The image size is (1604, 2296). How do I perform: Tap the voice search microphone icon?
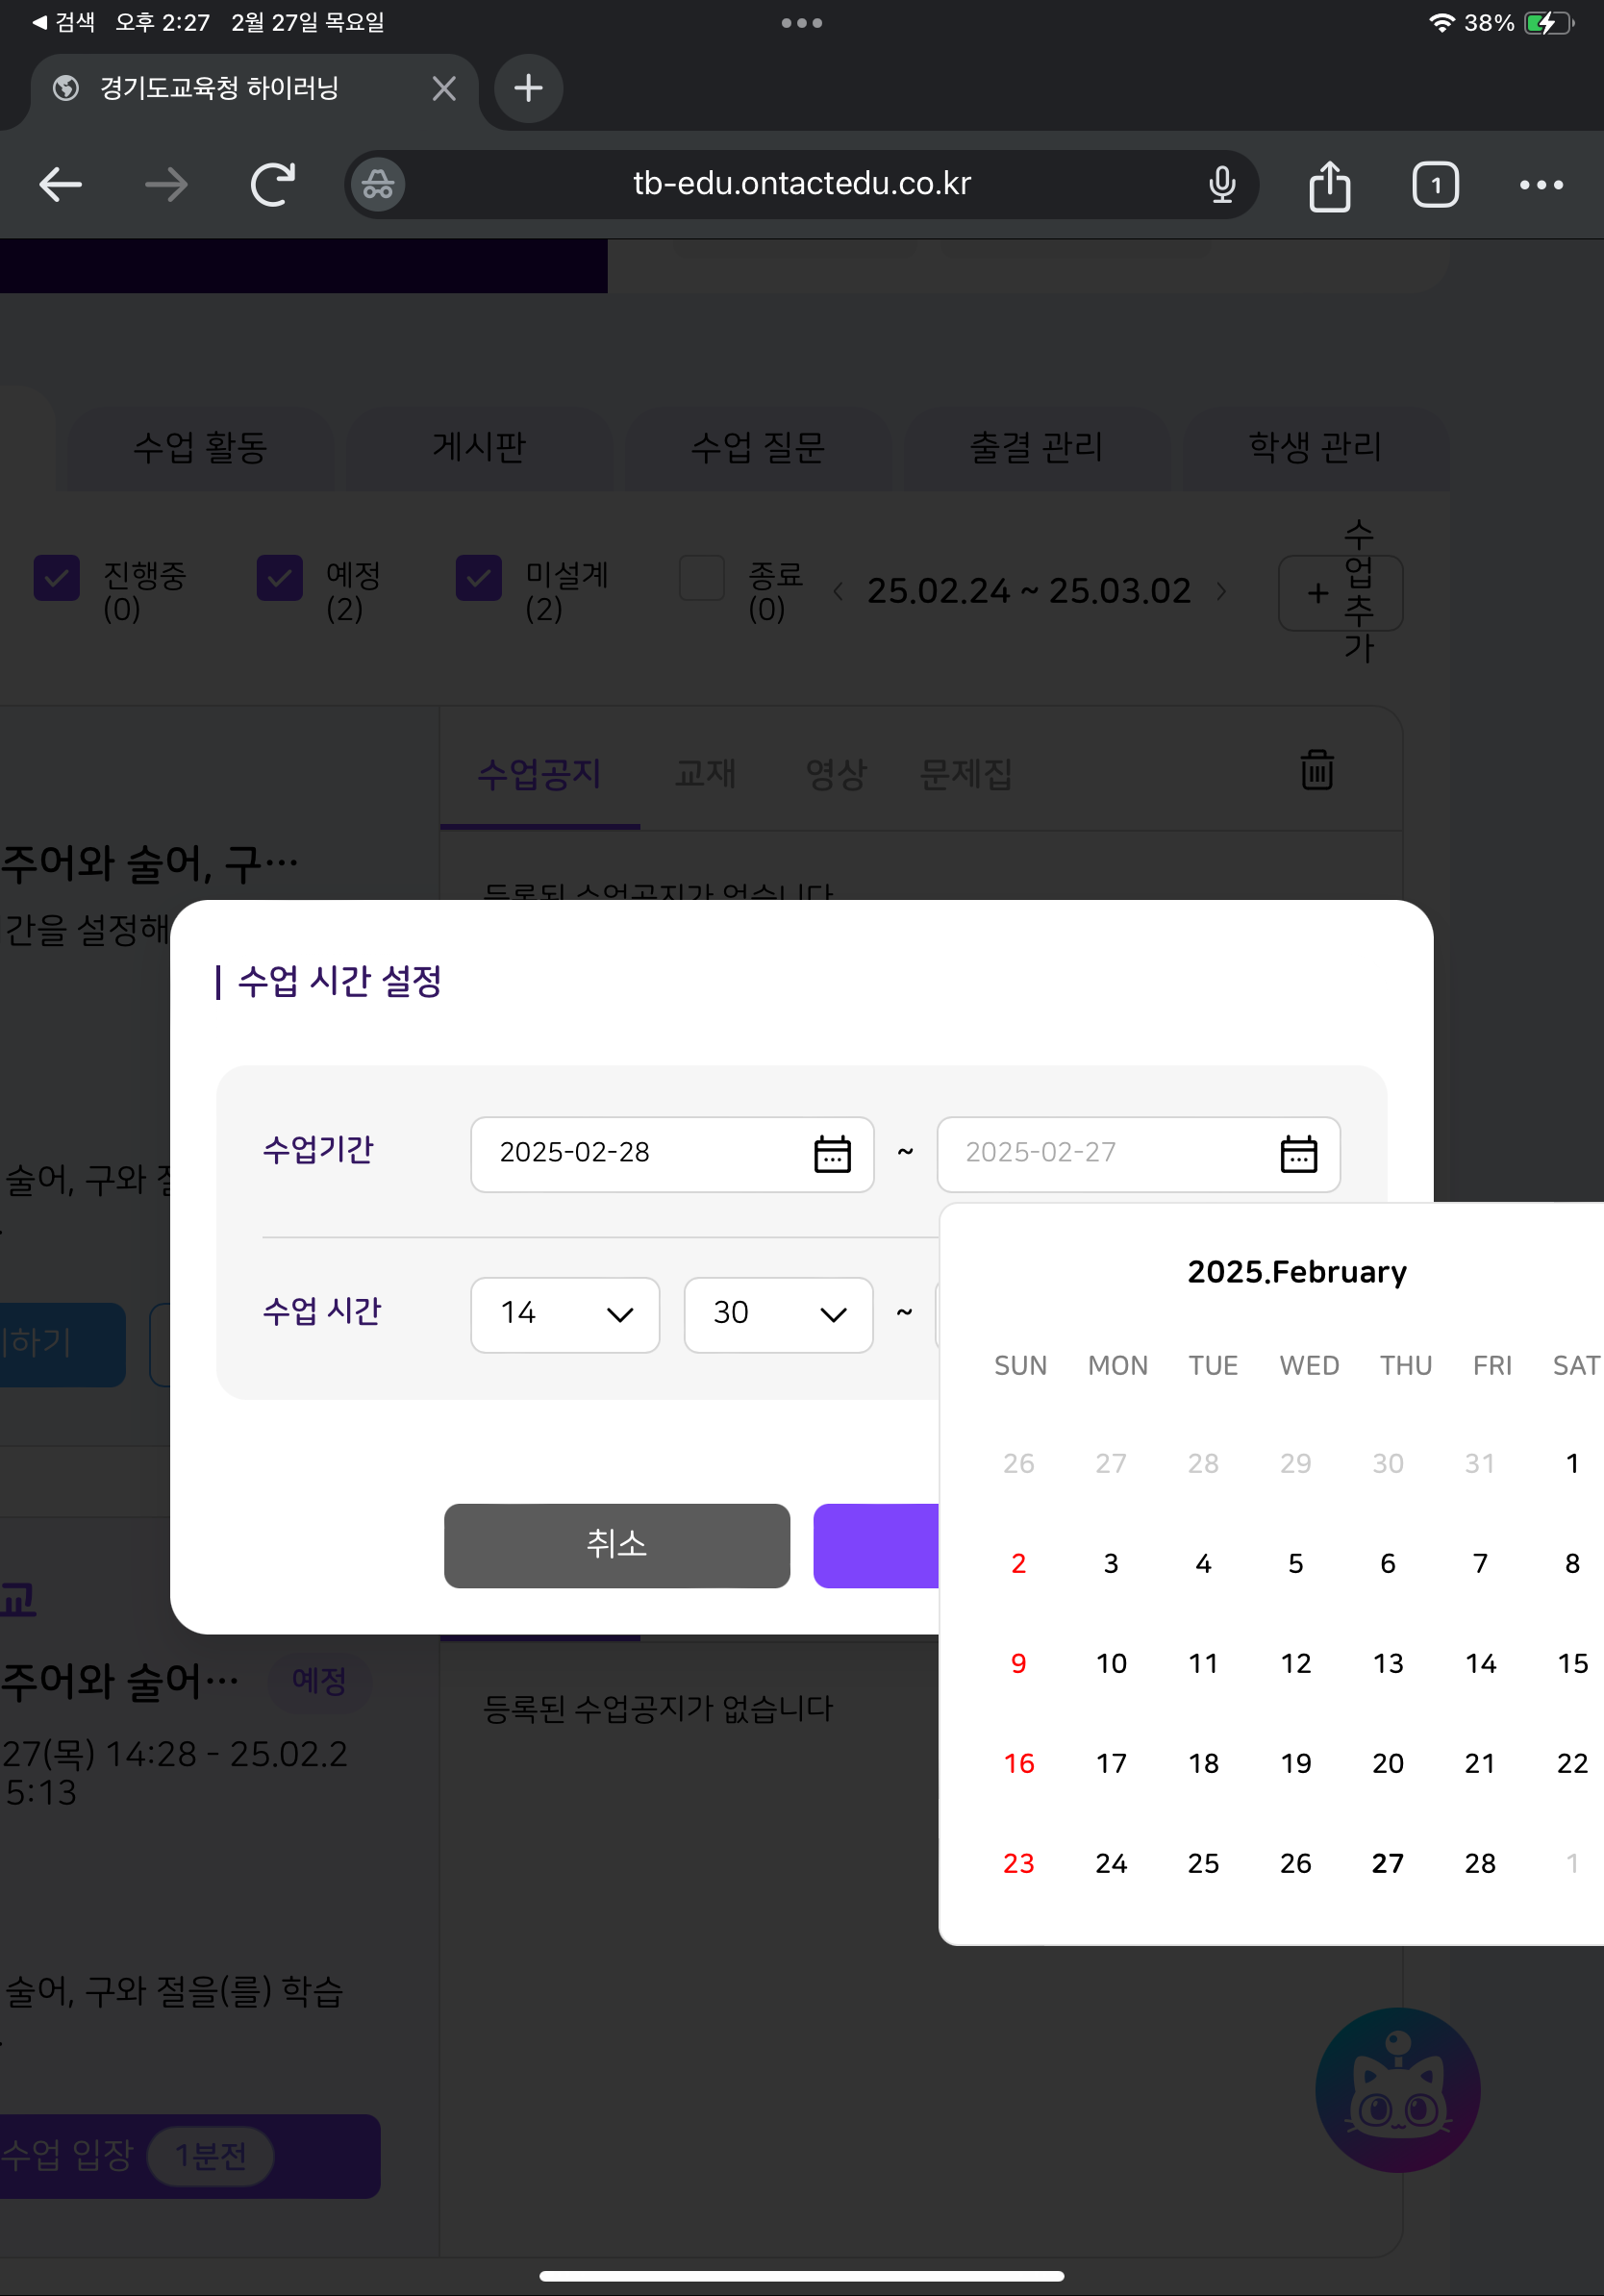[x=1221, y=185]
